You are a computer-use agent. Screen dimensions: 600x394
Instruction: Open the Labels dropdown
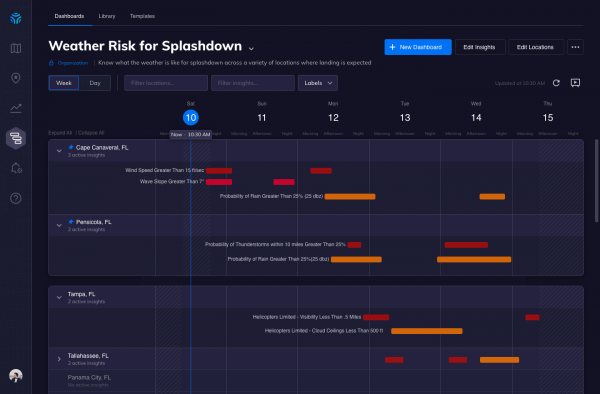318,83
